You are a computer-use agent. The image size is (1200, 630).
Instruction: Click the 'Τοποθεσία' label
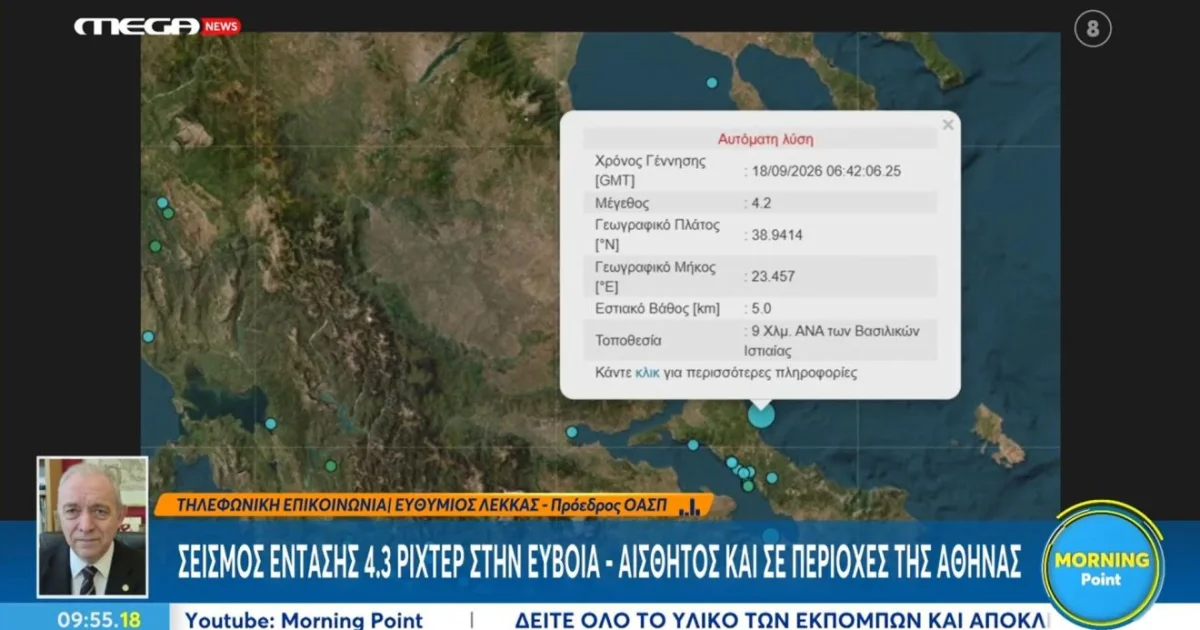[628, 341]
